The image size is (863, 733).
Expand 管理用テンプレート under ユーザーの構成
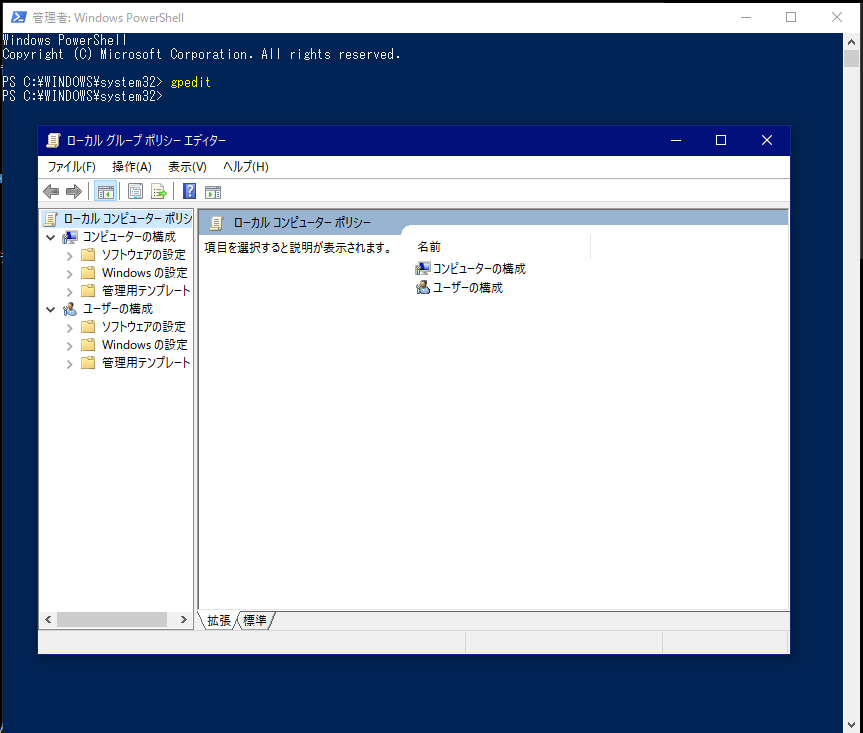point(69,363)
